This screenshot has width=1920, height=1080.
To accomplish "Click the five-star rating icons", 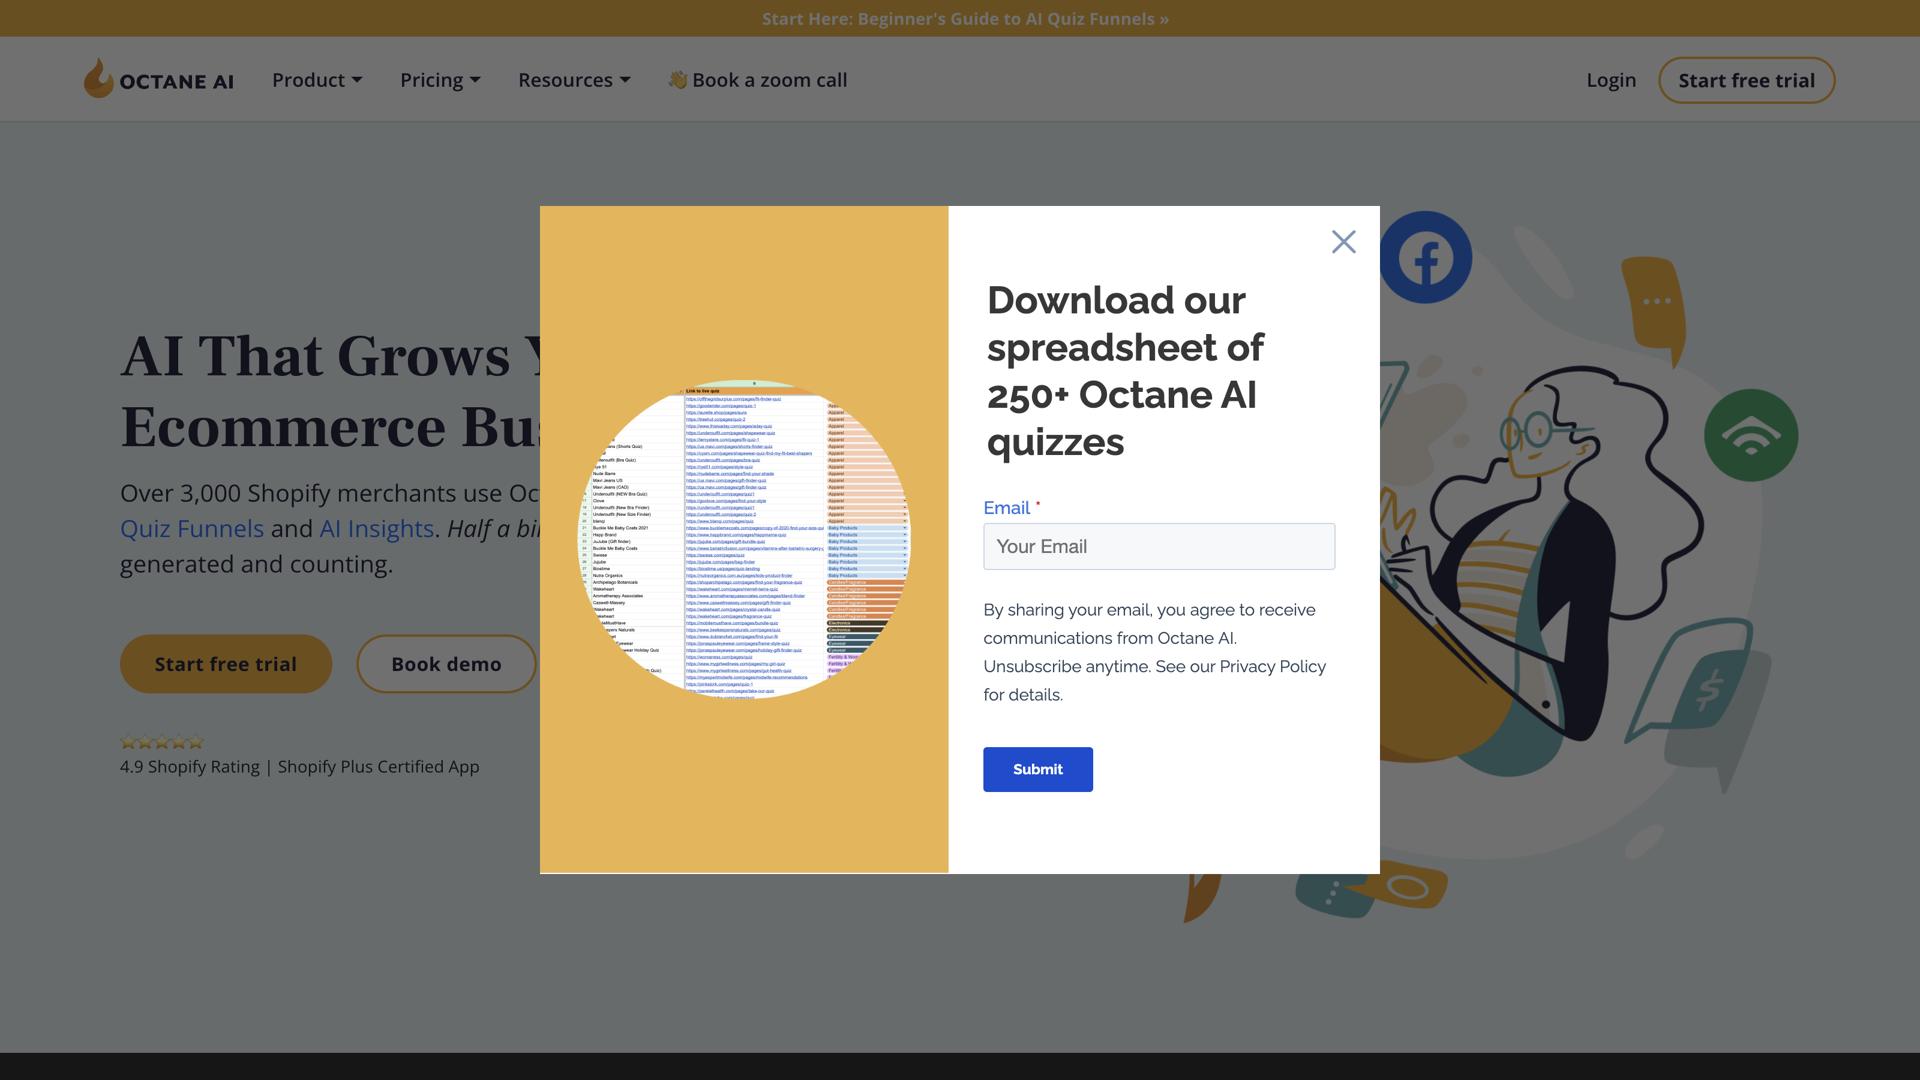I will (x=162, y=742).
